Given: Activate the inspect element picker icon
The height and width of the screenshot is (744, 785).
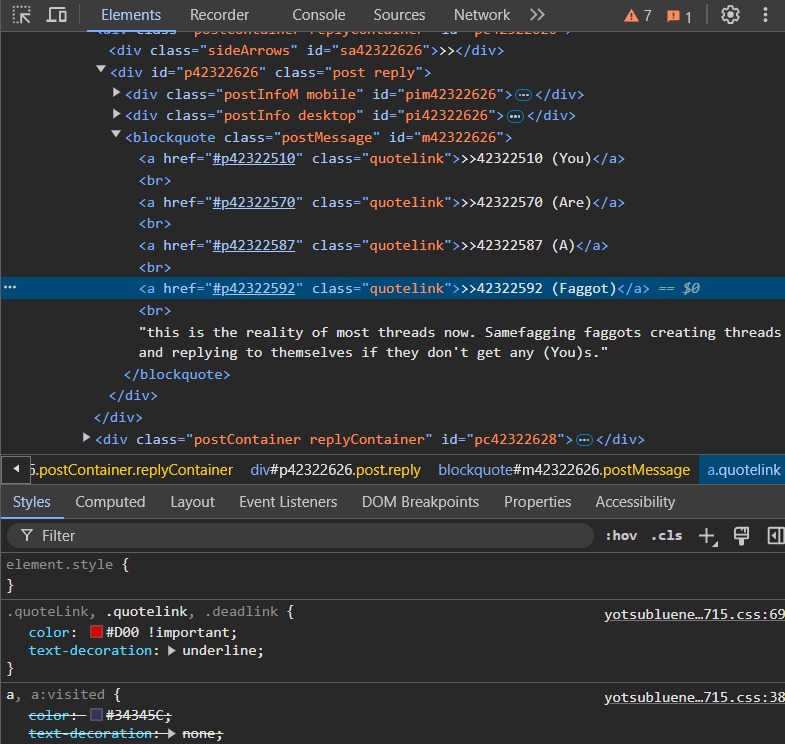Looking at the screenshot, I should click(x=22, y=15).
